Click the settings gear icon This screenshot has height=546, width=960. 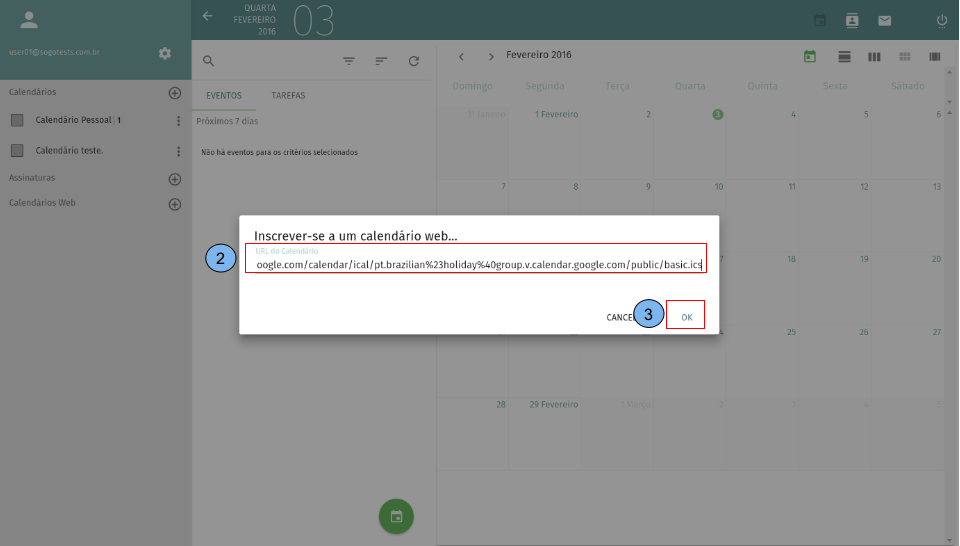[165, 53]
